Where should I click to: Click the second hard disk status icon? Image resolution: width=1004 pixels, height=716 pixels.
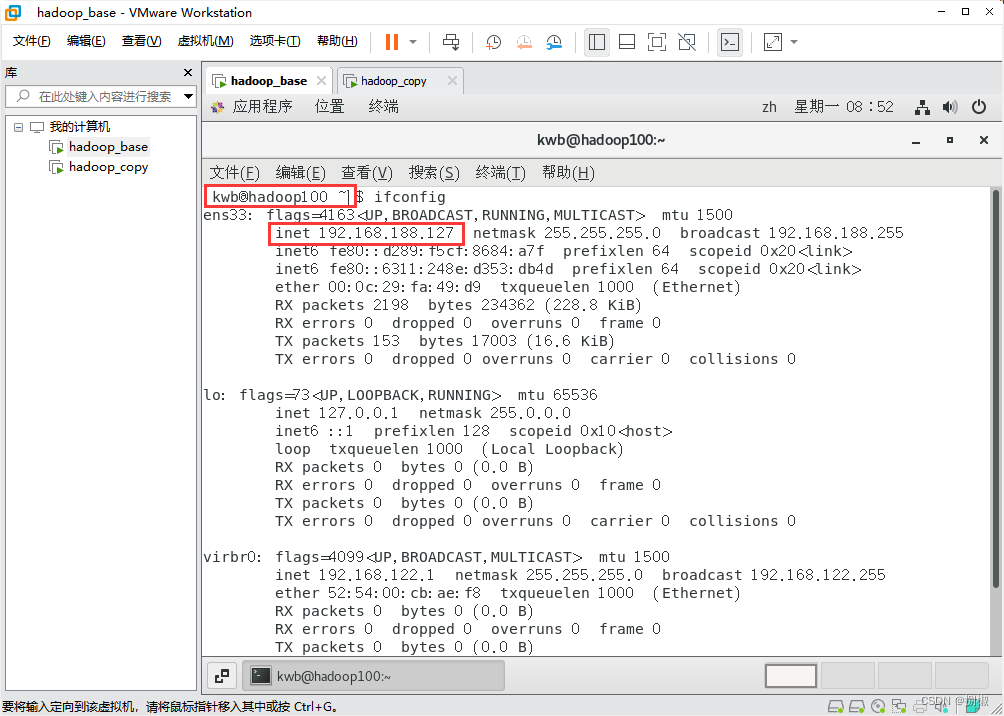click(856, 707)
